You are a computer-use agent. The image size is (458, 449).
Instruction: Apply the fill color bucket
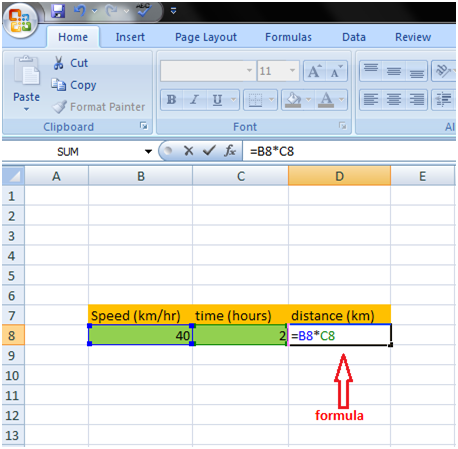293,100
